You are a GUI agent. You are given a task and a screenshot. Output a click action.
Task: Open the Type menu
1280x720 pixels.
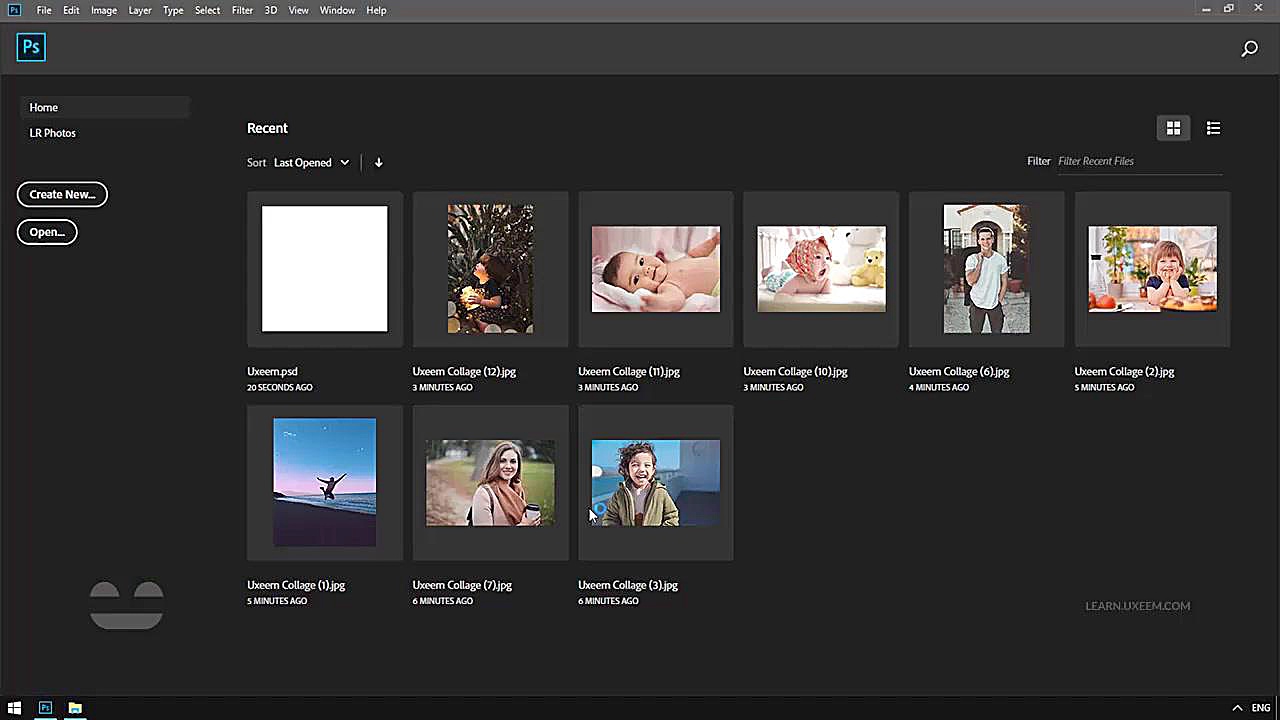(173, 10)
